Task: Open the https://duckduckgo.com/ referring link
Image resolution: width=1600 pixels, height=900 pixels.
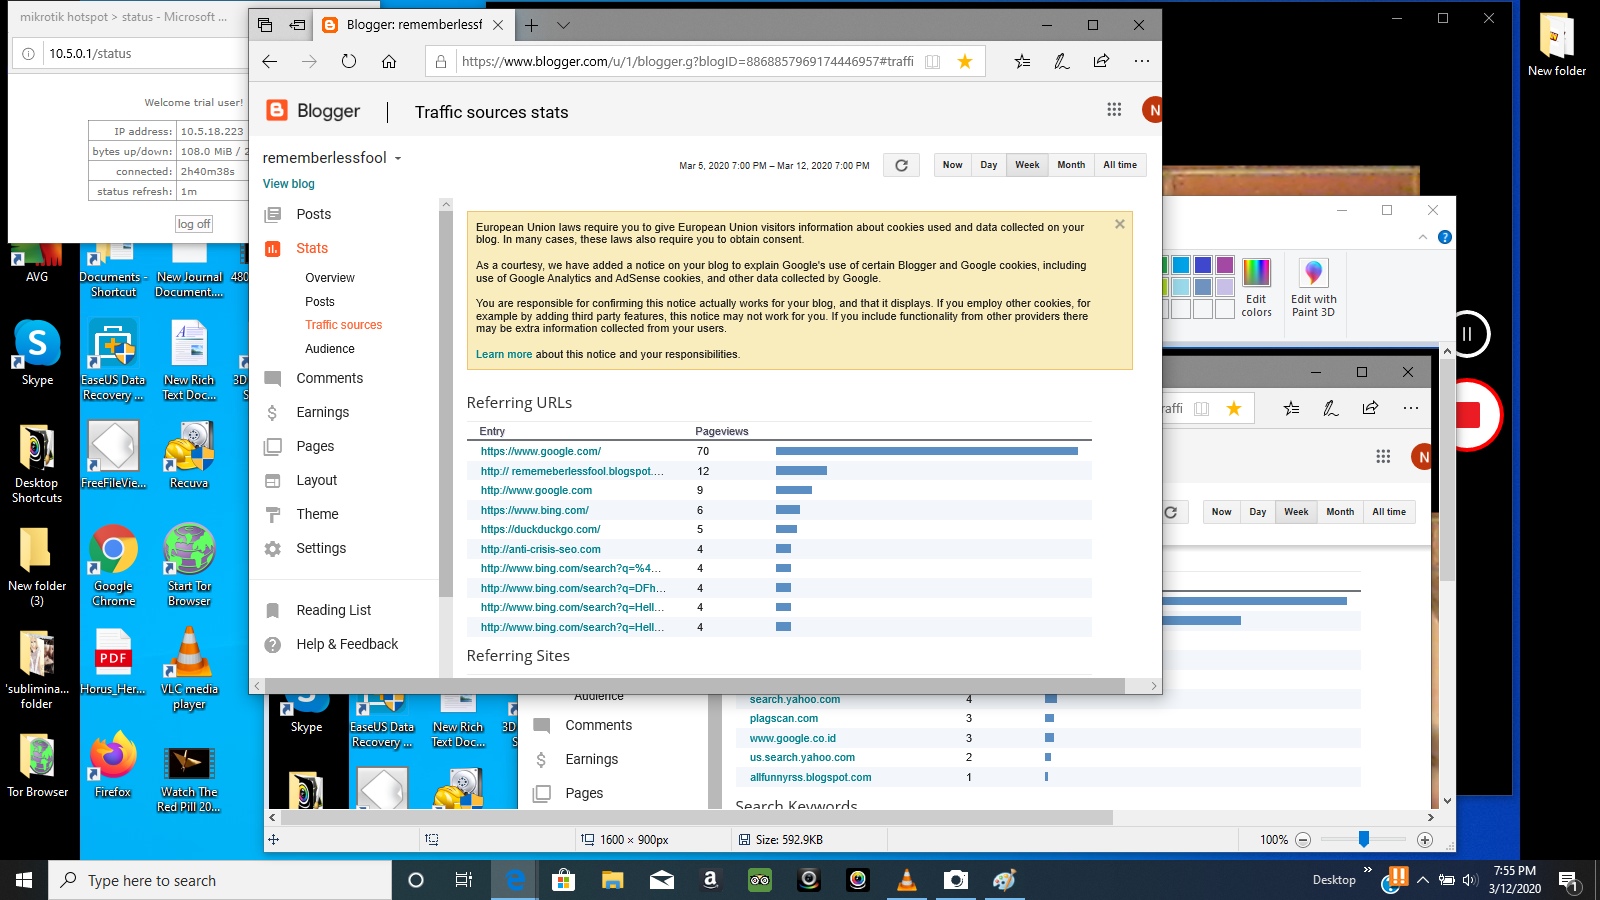Action: point(540,529)
